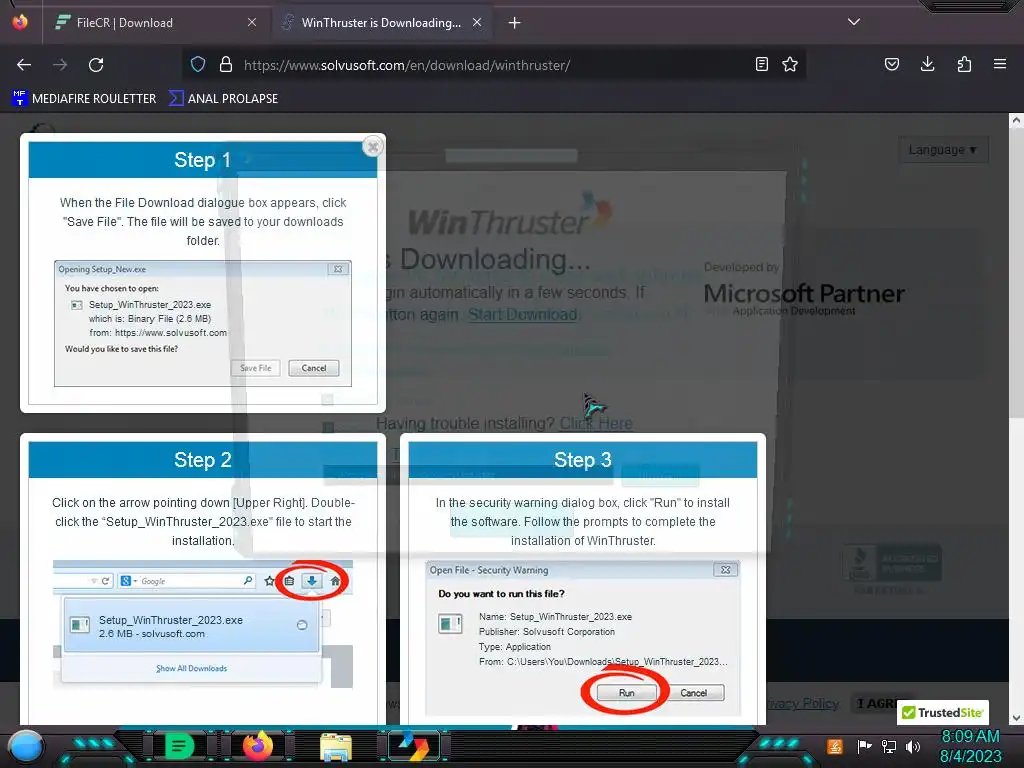Reload the current page
1024x768 pixels.
pos(96,65)
